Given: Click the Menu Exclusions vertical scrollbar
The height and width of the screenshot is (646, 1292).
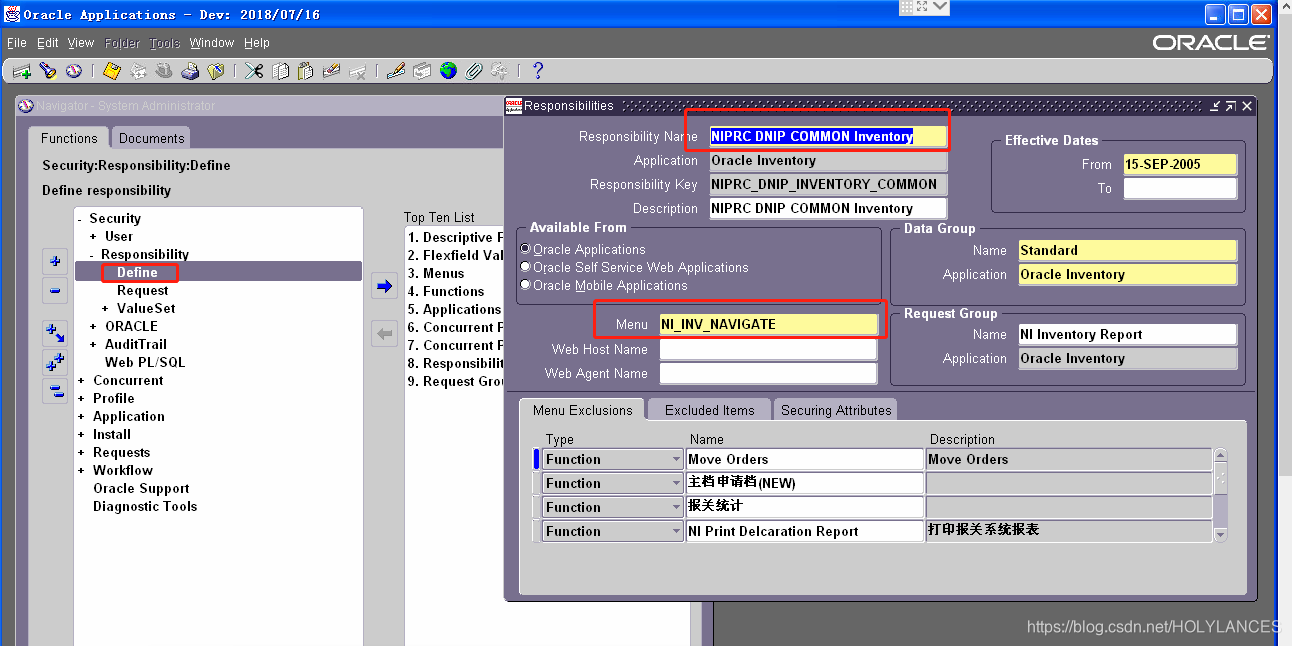Looking at the screenshot, I should click(x=1220, y=495).
